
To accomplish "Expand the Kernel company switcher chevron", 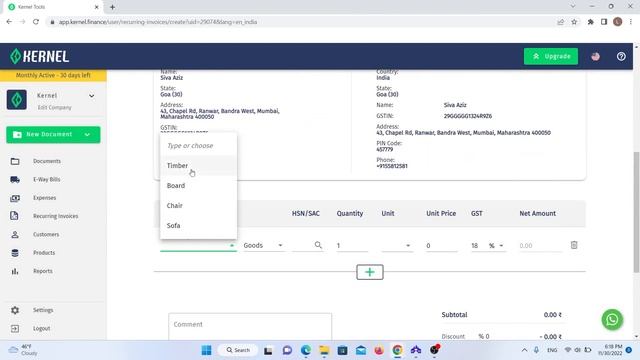I will [91, 96].
